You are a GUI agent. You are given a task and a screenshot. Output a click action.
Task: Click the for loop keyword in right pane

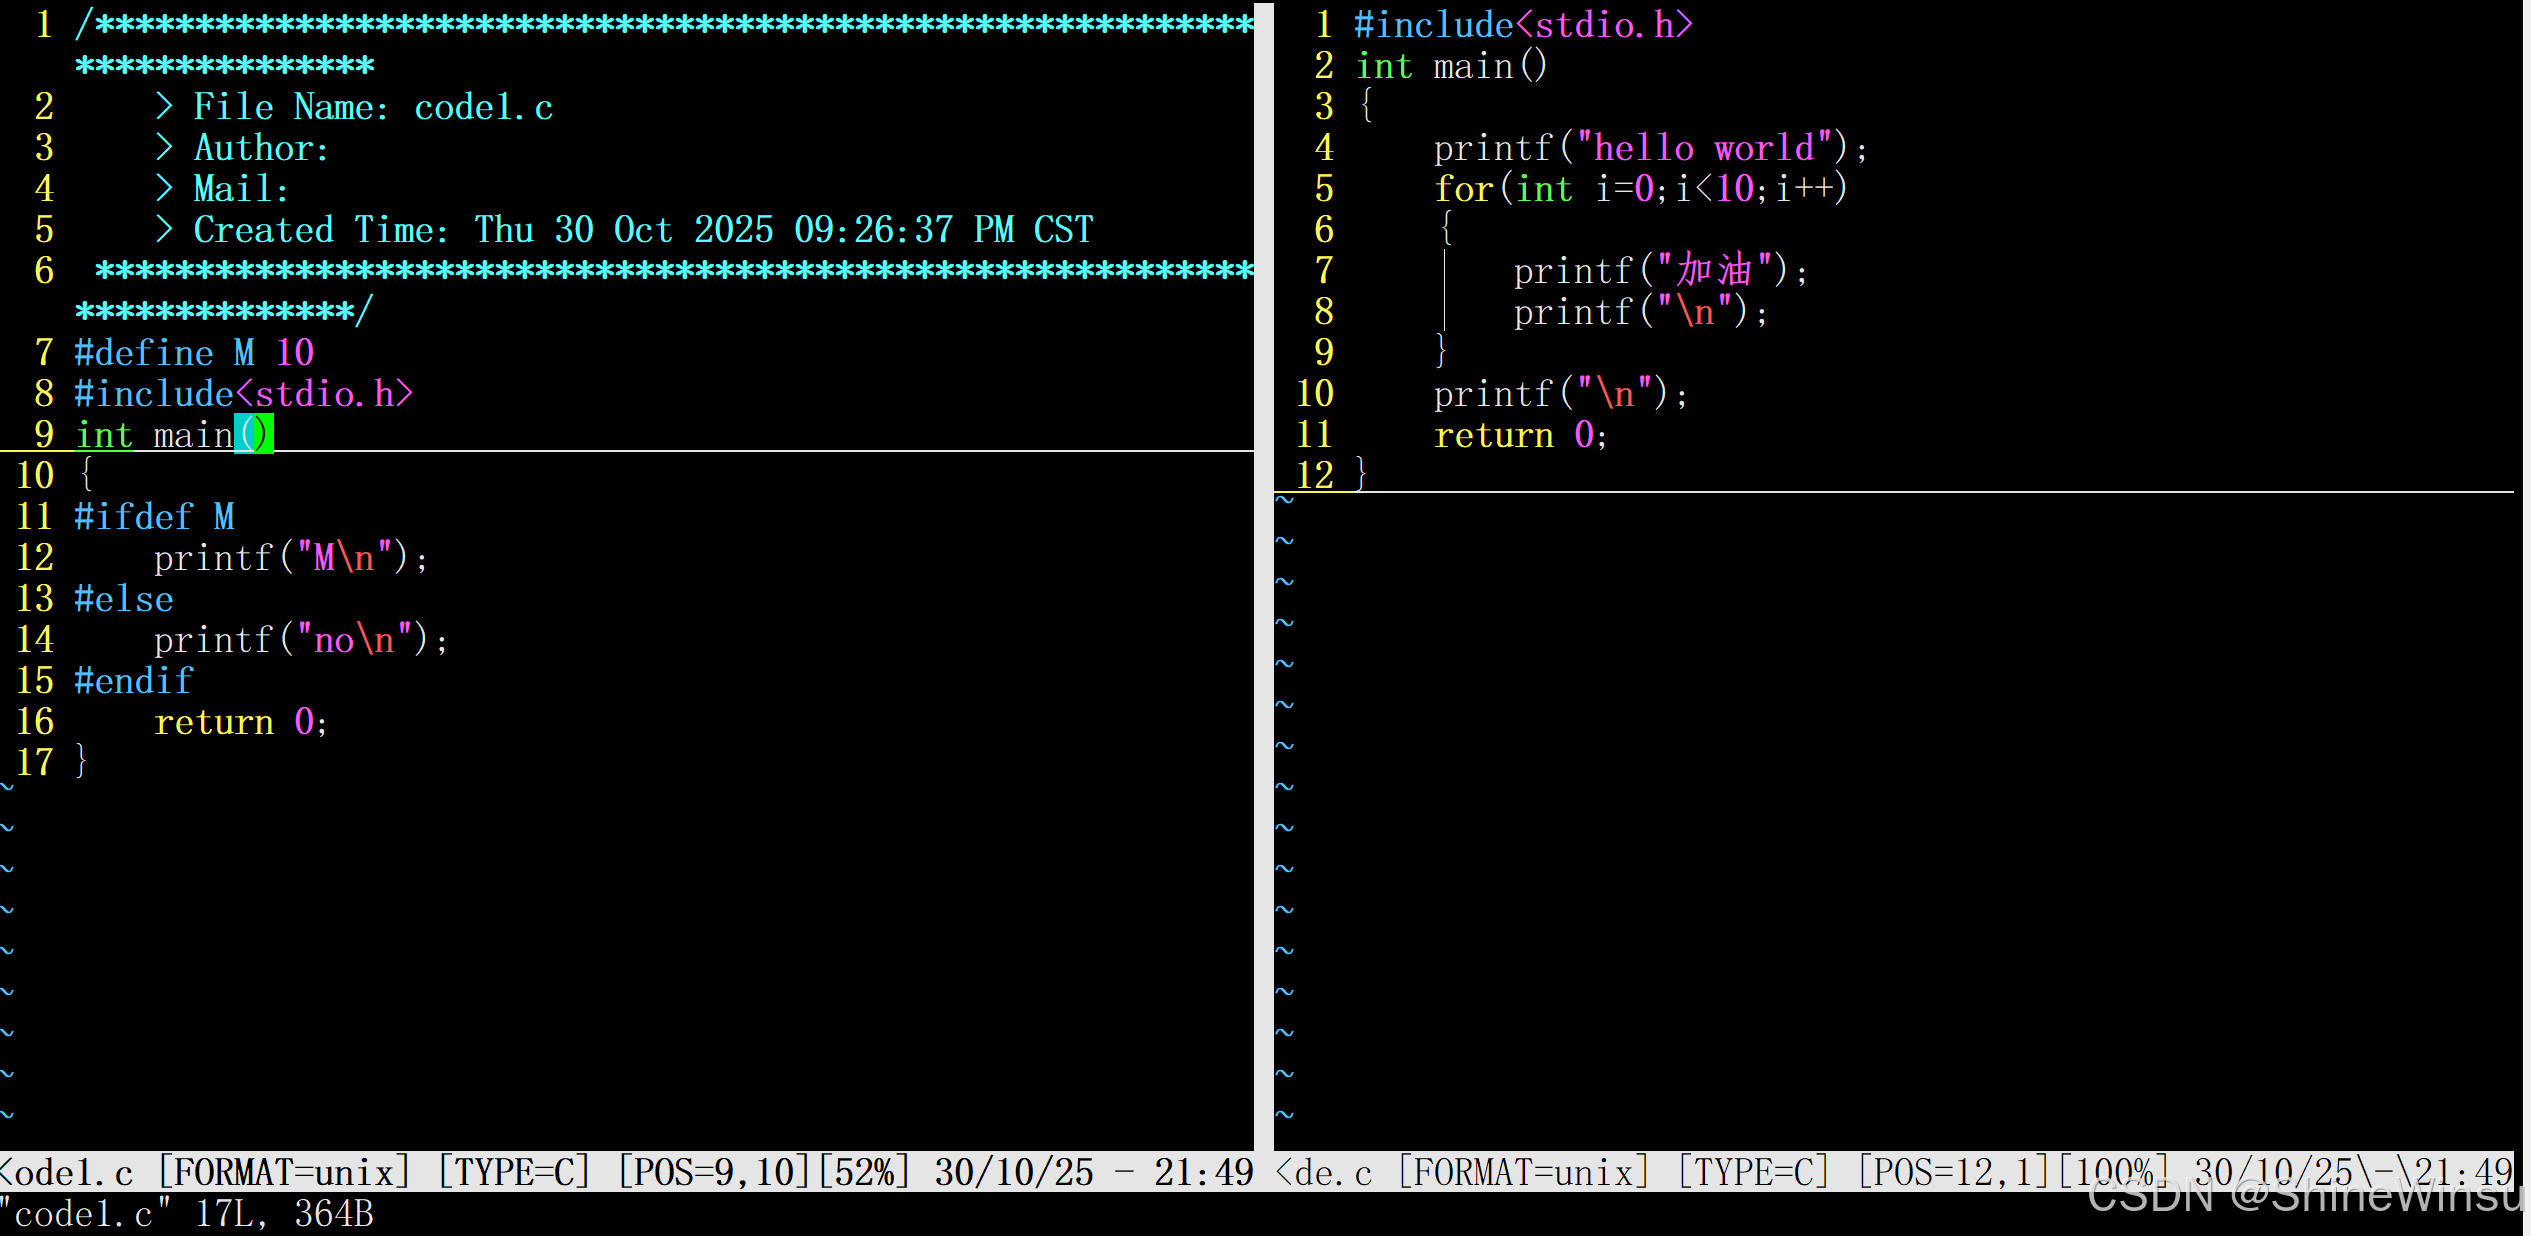tap(1463, 189)
